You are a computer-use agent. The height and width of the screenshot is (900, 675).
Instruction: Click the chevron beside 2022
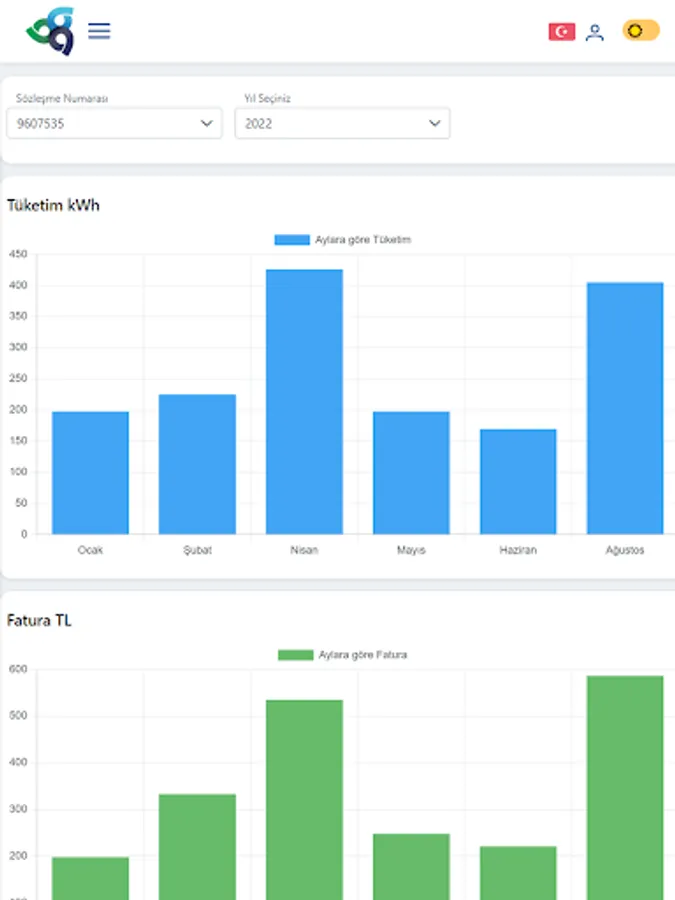(435, 123)
